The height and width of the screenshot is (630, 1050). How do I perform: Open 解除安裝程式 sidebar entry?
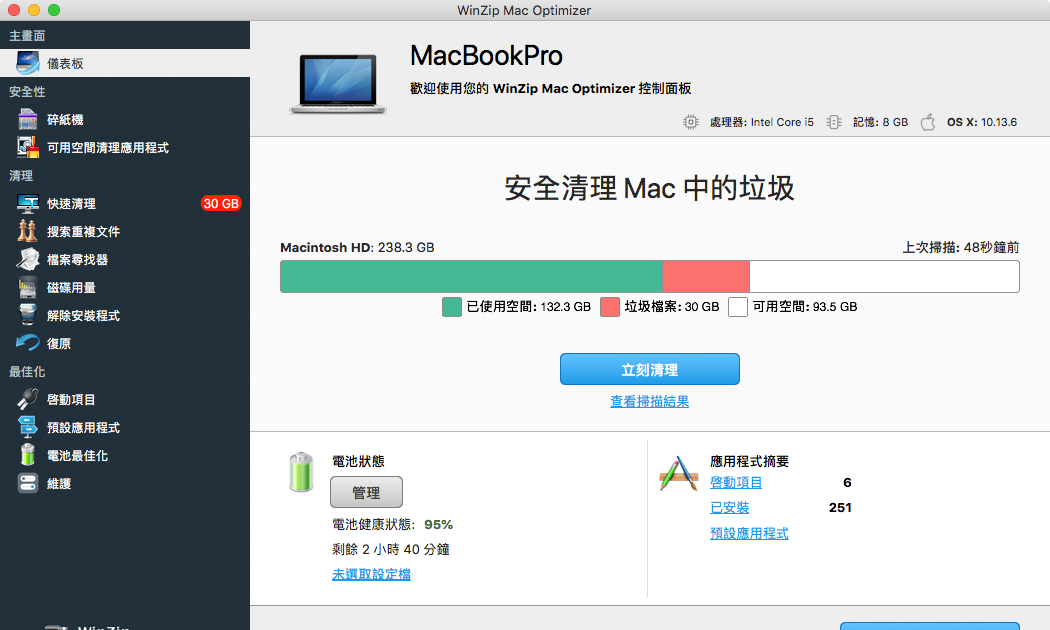(x=125, y=315)
